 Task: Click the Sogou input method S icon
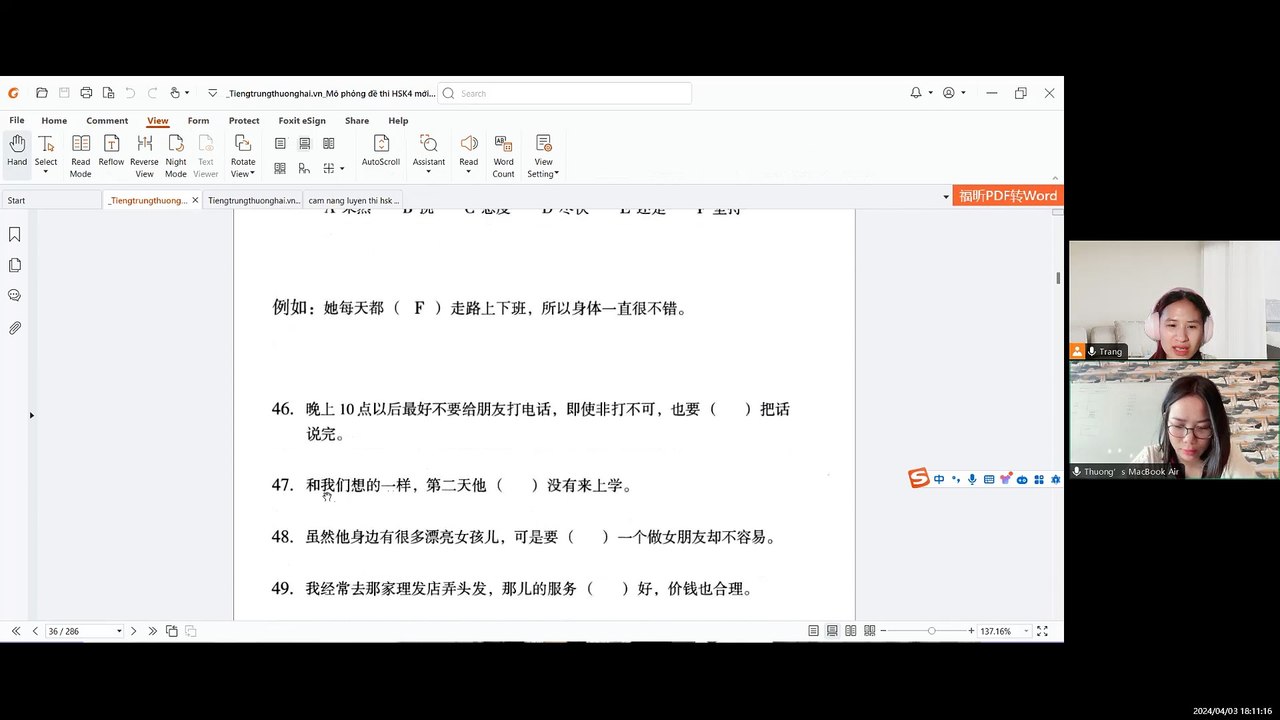click(x=919, y=478)
